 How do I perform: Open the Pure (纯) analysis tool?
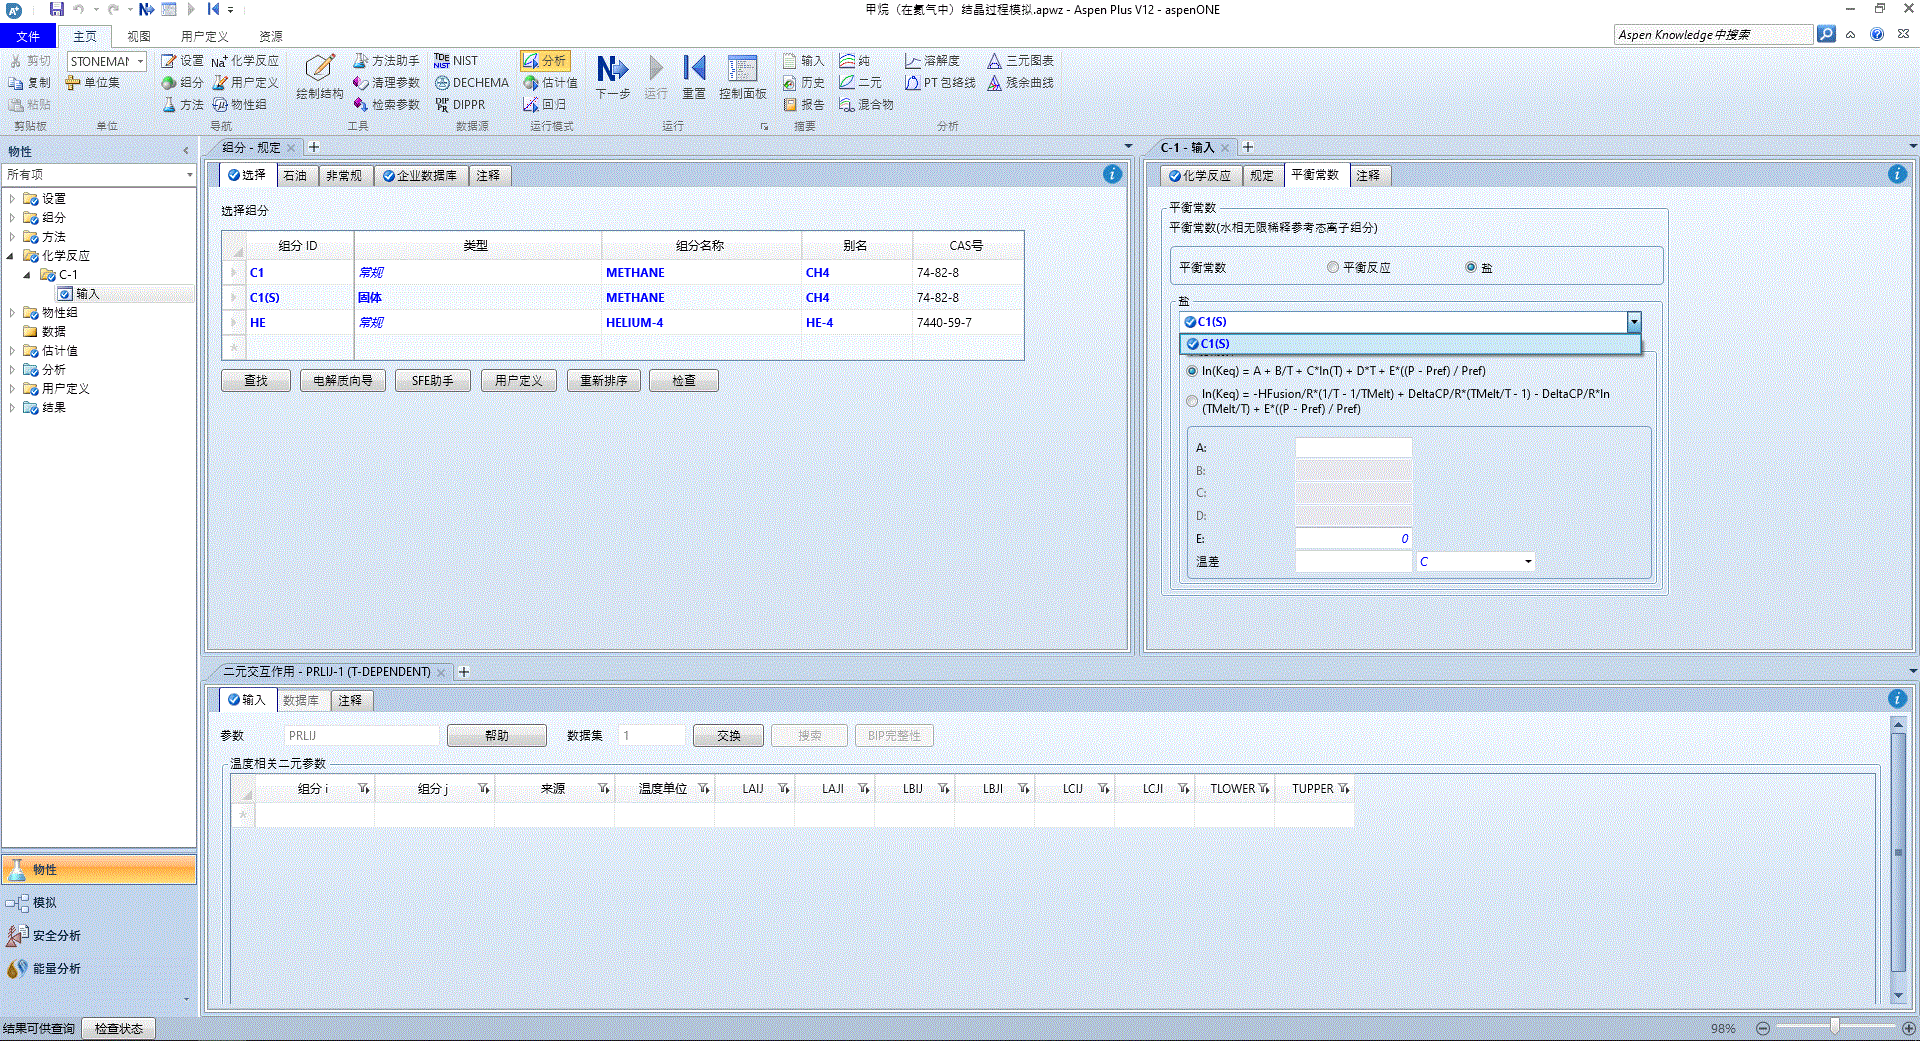855,61
